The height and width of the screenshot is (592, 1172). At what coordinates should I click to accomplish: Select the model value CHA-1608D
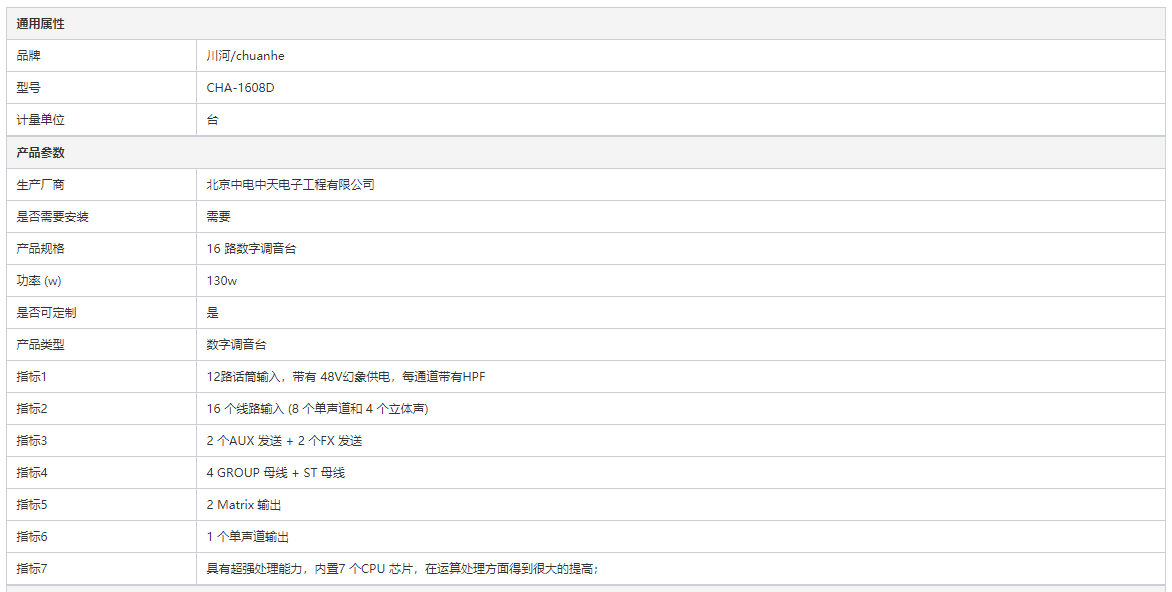click(240, 88)
